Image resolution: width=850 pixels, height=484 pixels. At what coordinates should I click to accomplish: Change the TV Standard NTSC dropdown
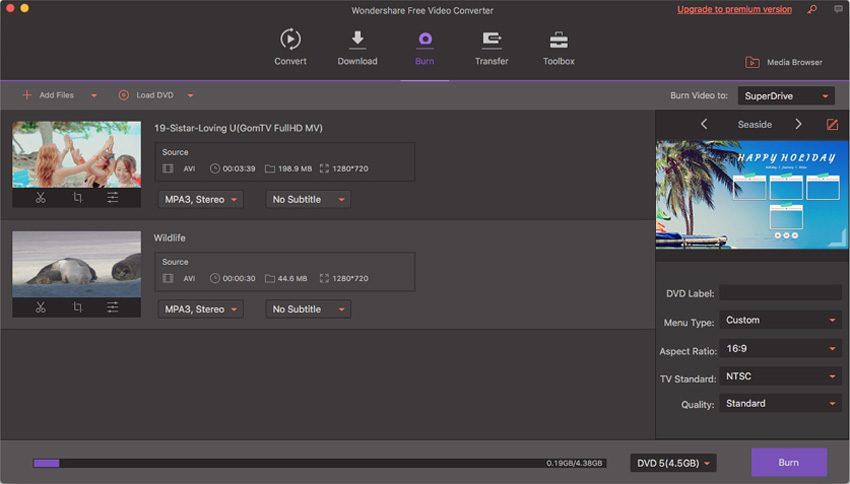click(x=780, y=377)
